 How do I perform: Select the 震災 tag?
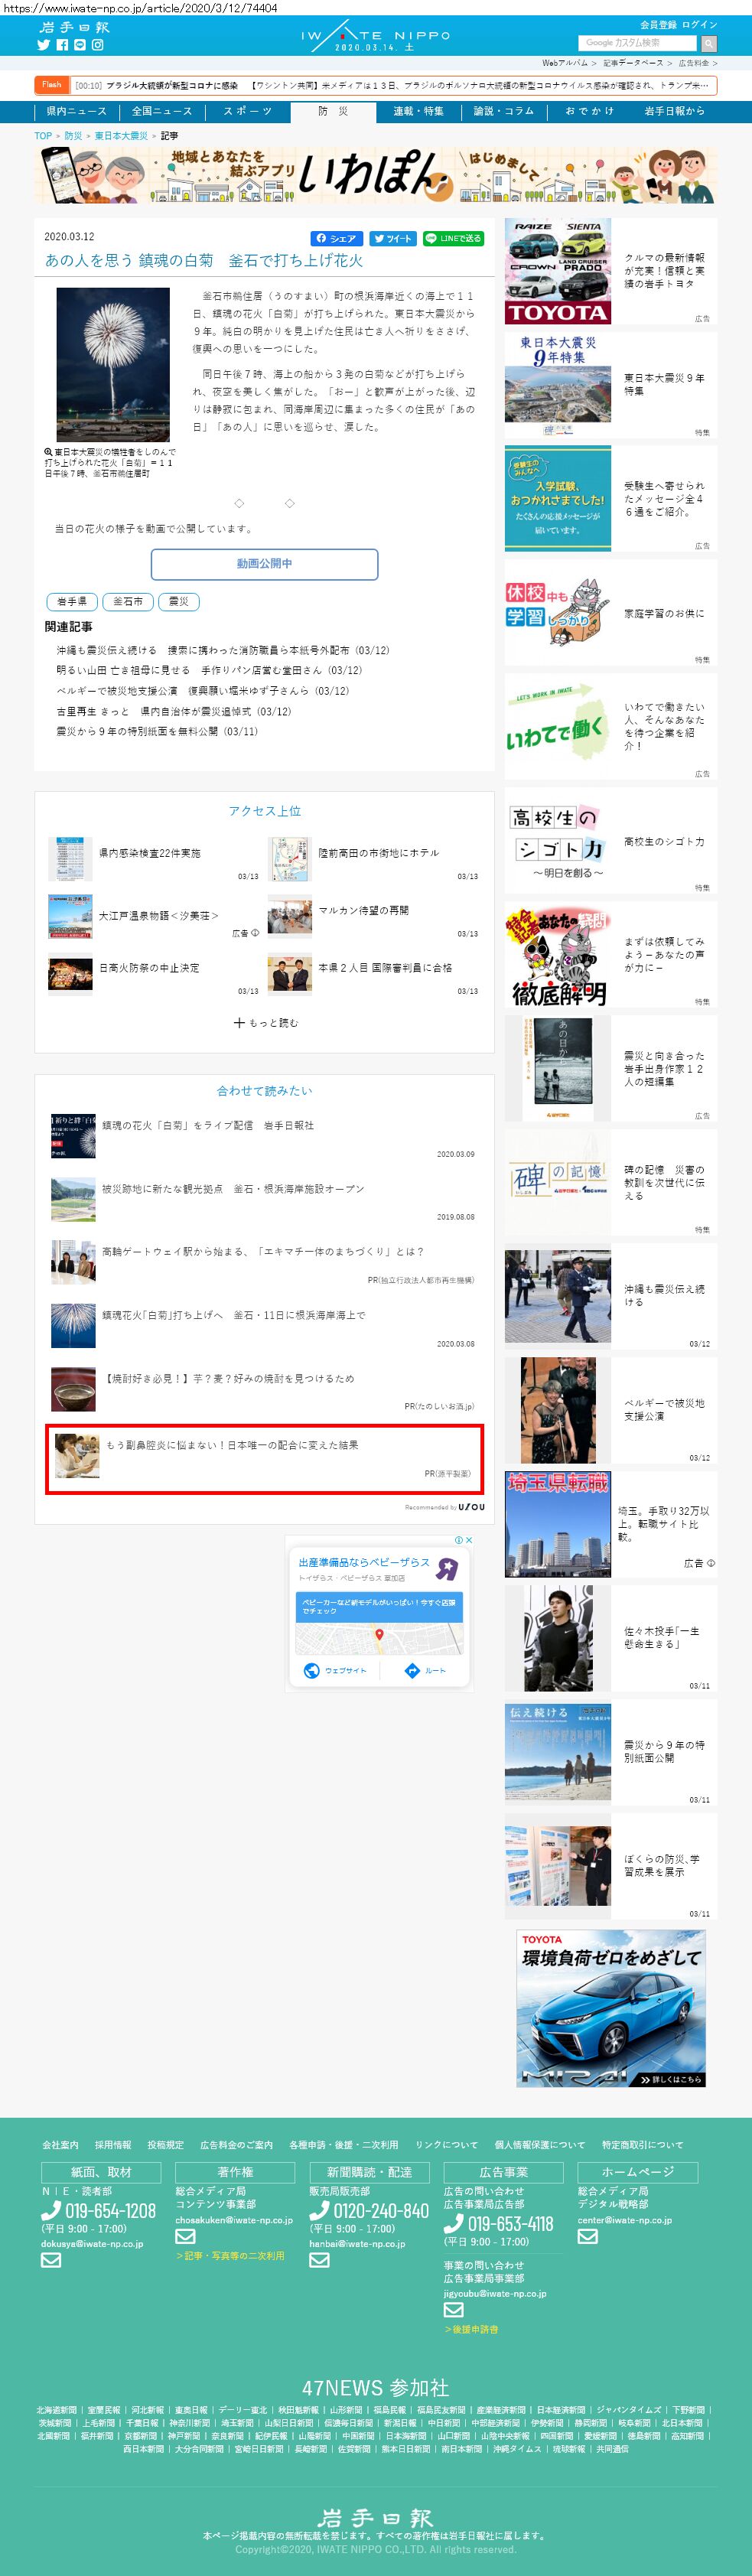coord(179,602)
